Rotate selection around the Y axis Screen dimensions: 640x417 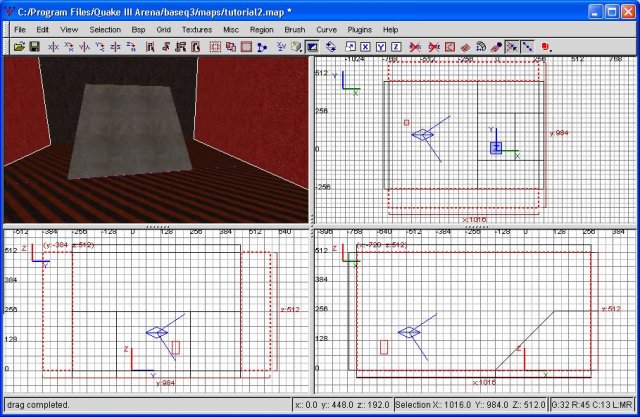100,47
